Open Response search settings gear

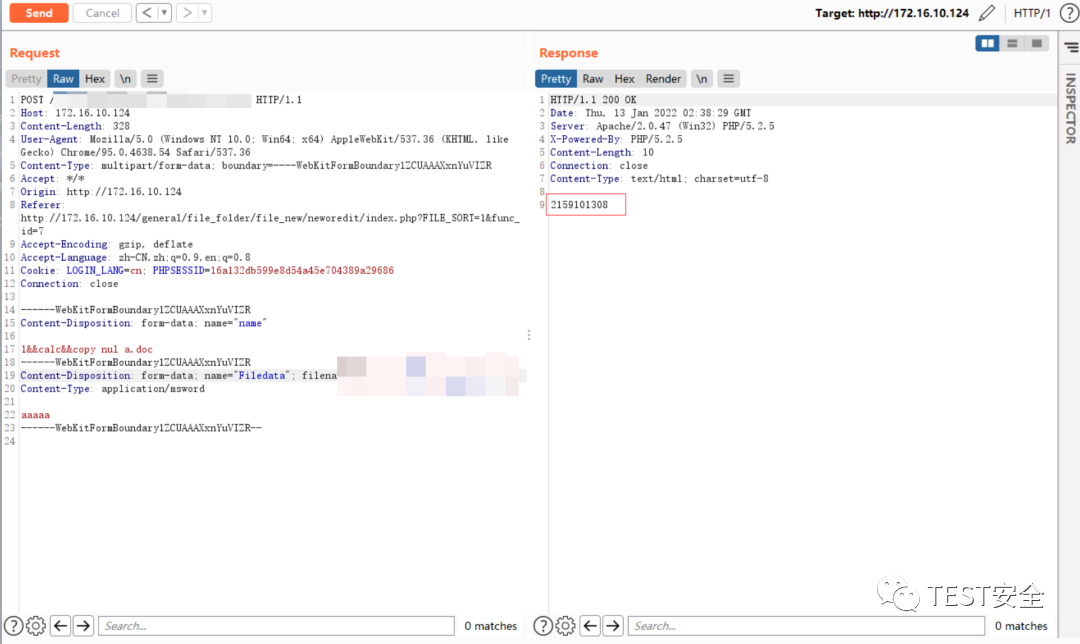point(565,625)
